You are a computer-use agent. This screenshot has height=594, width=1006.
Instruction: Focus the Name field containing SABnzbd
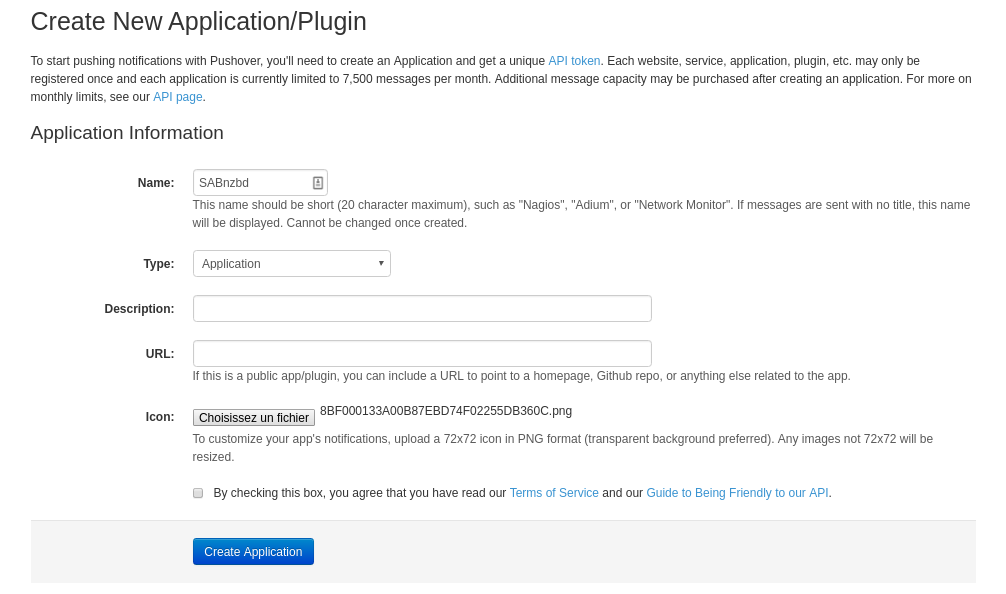click(260, 183)
